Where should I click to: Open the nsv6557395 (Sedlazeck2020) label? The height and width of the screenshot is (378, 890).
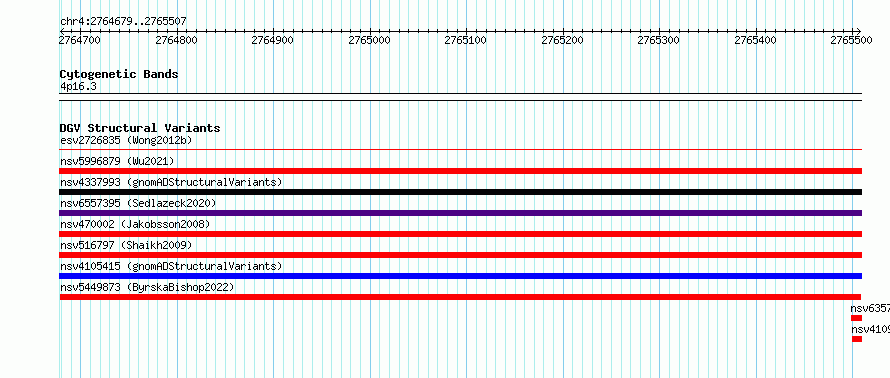[x=138, y=203]
